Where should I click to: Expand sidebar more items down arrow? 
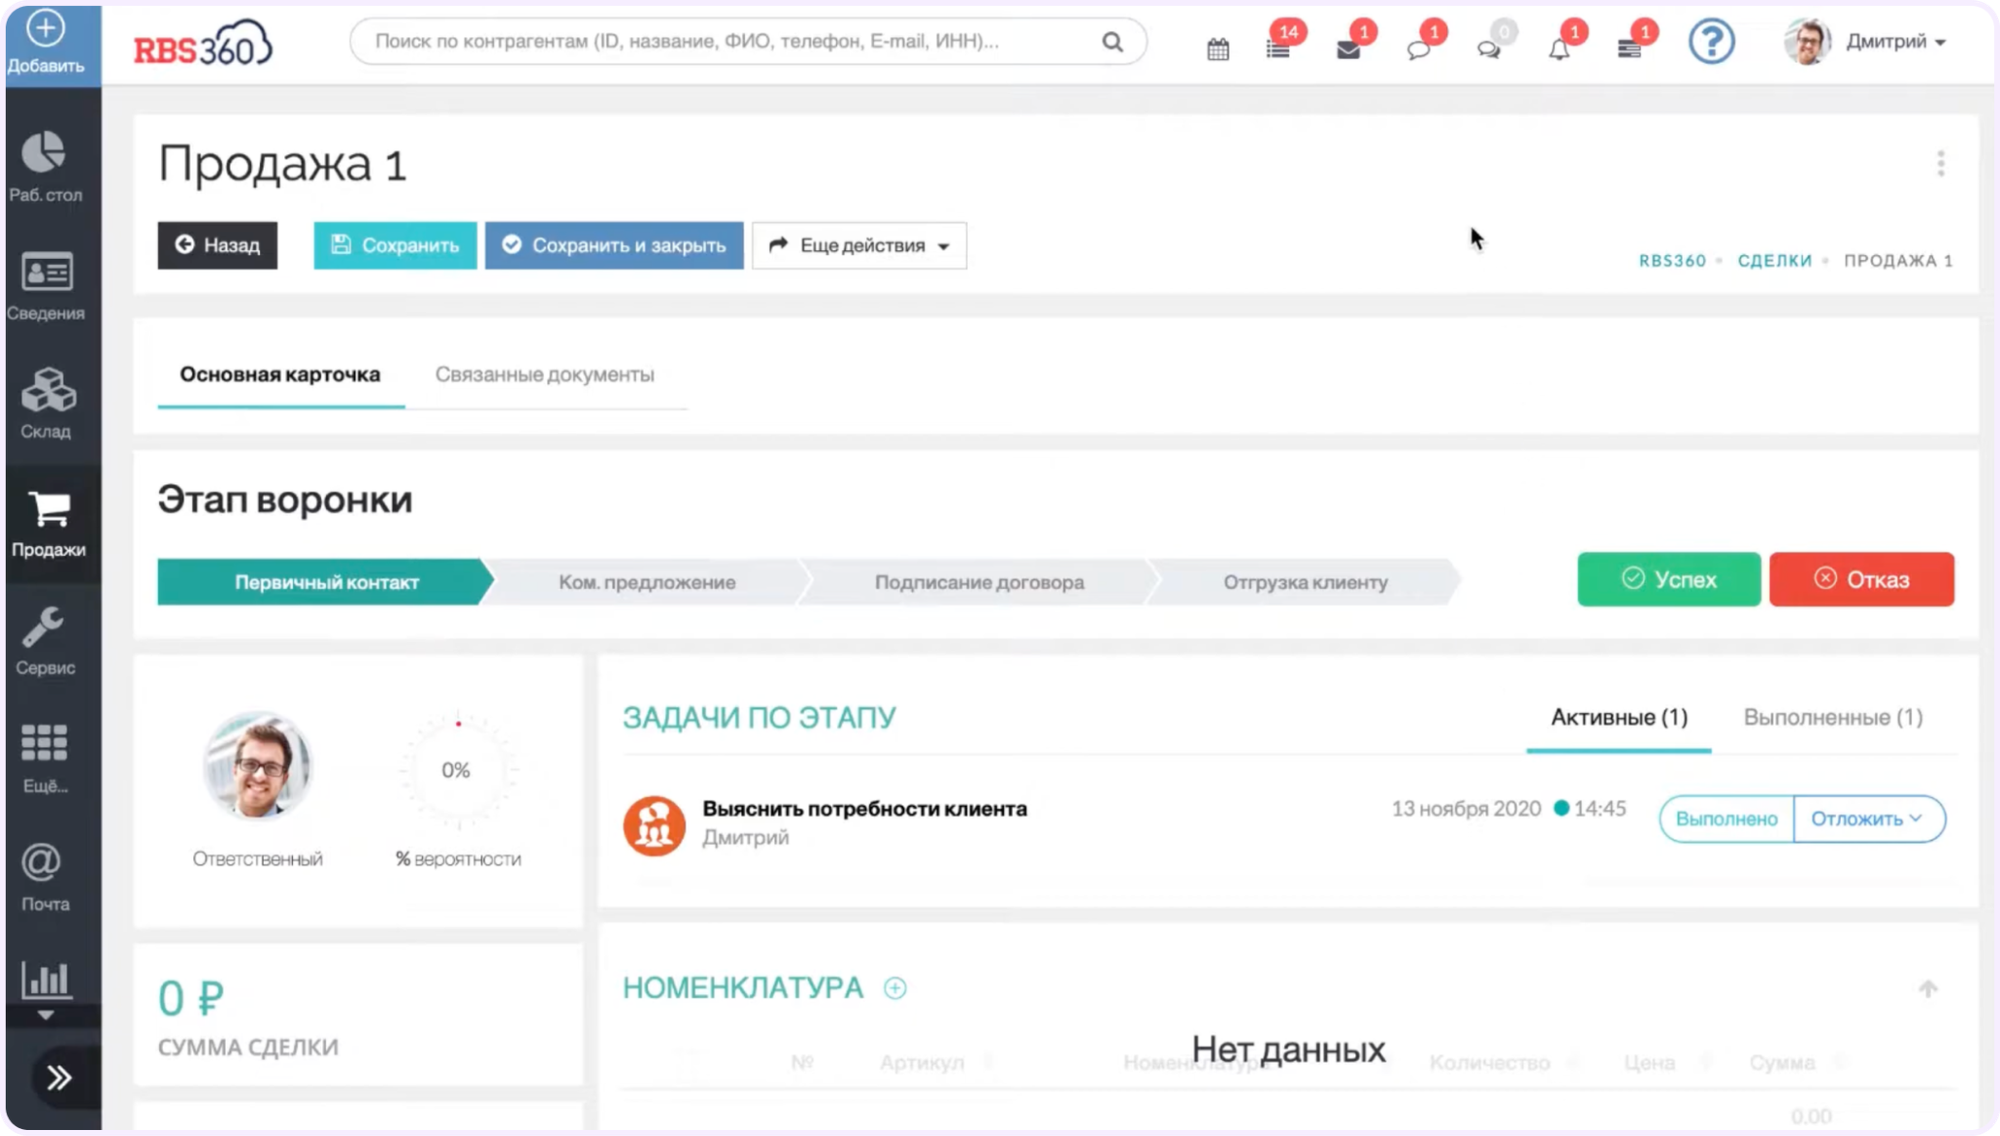tap(46, 1015)
